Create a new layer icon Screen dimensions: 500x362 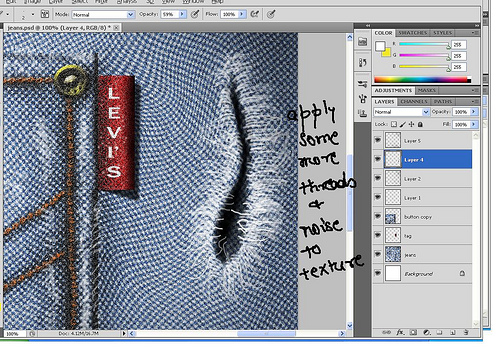453,332
